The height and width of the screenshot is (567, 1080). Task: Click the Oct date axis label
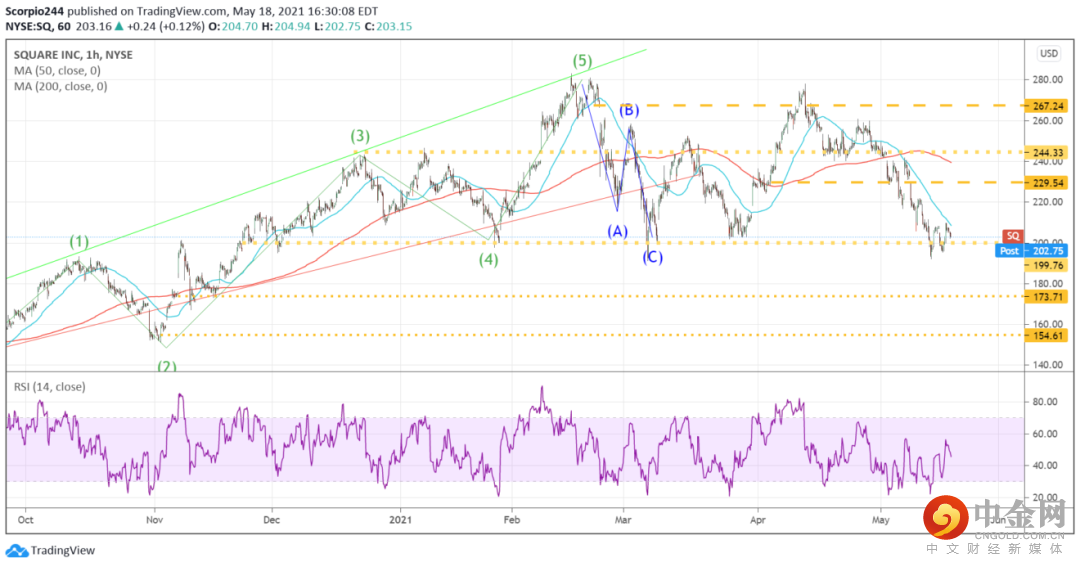[25, 519]
